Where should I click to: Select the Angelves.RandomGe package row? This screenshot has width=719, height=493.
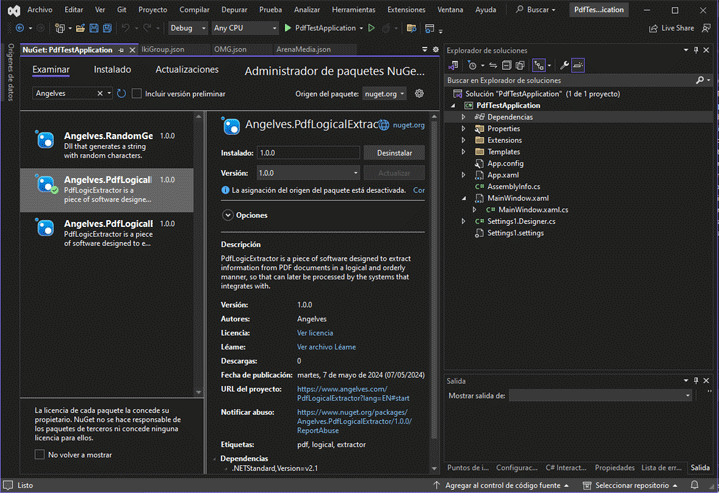click(107, 145)
